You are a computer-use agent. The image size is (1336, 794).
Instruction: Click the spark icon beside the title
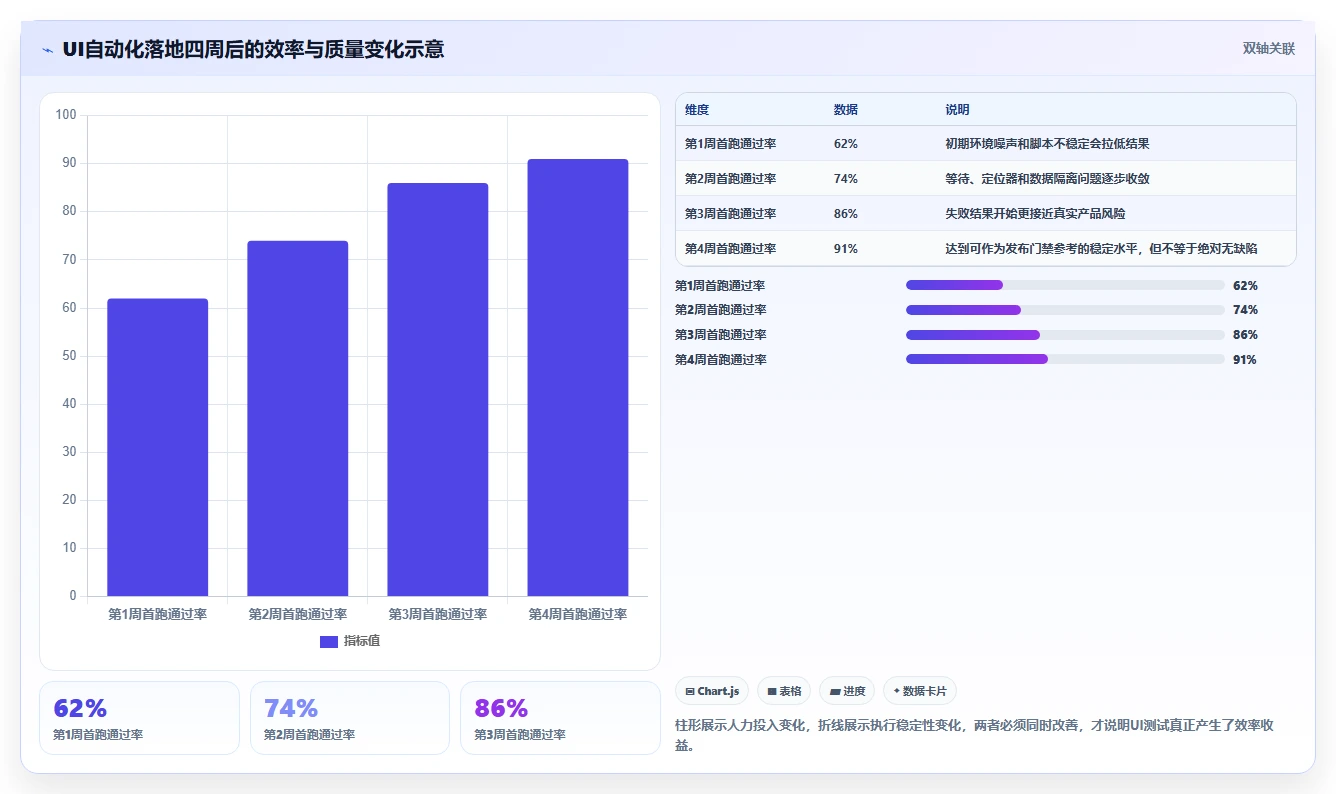(x=47, y=50)
